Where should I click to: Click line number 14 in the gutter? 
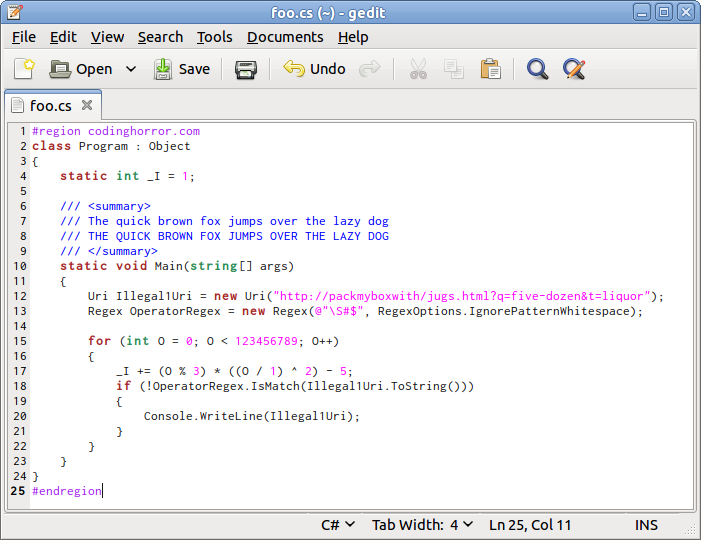20,326
